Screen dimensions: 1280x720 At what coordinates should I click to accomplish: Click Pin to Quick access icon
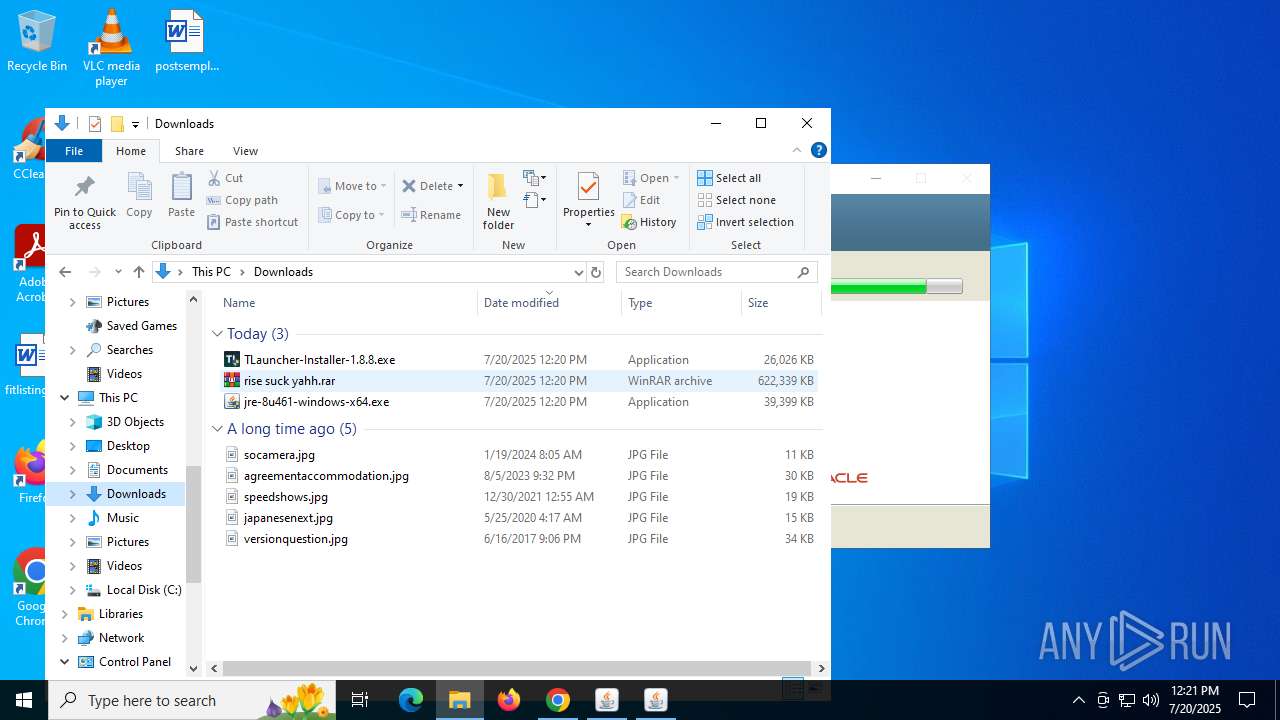point(85,202)
